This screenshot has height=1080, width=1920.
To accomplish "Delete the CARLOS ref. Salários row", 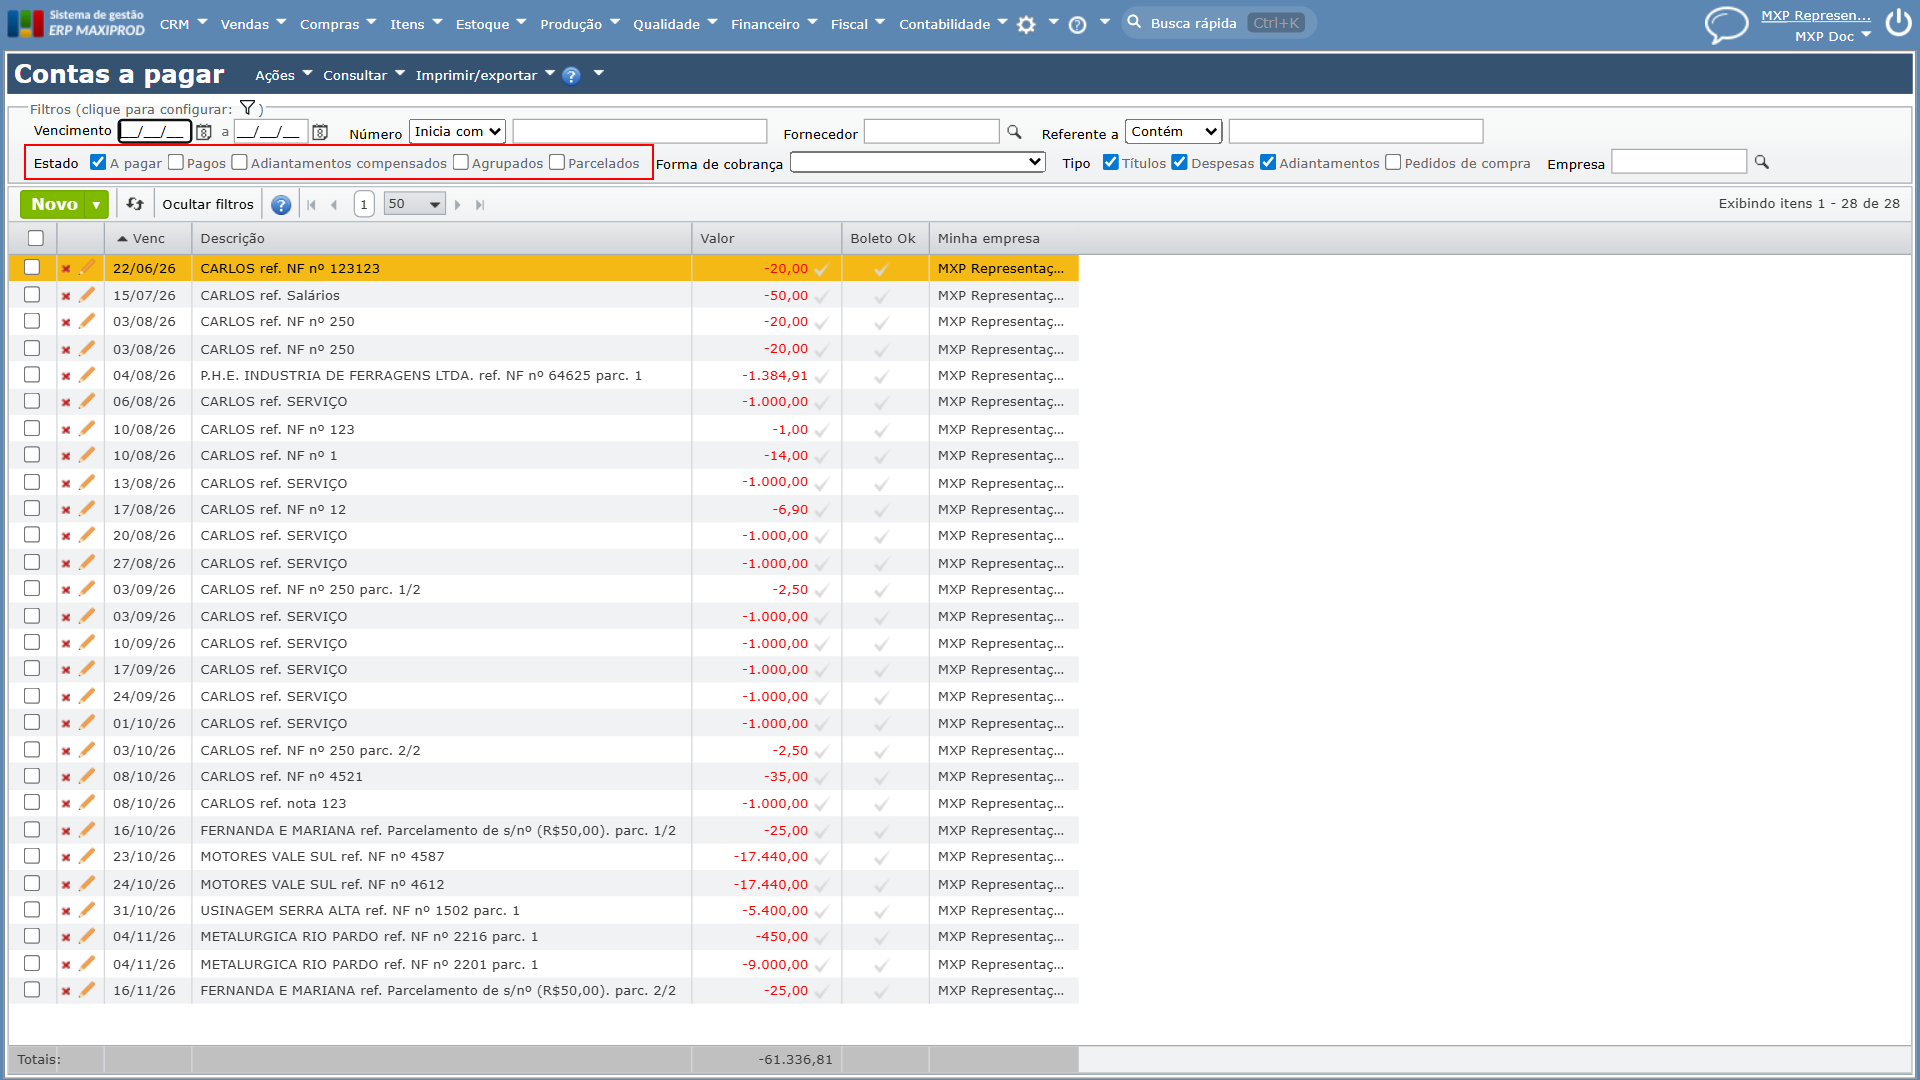I will tap(66, 296).
